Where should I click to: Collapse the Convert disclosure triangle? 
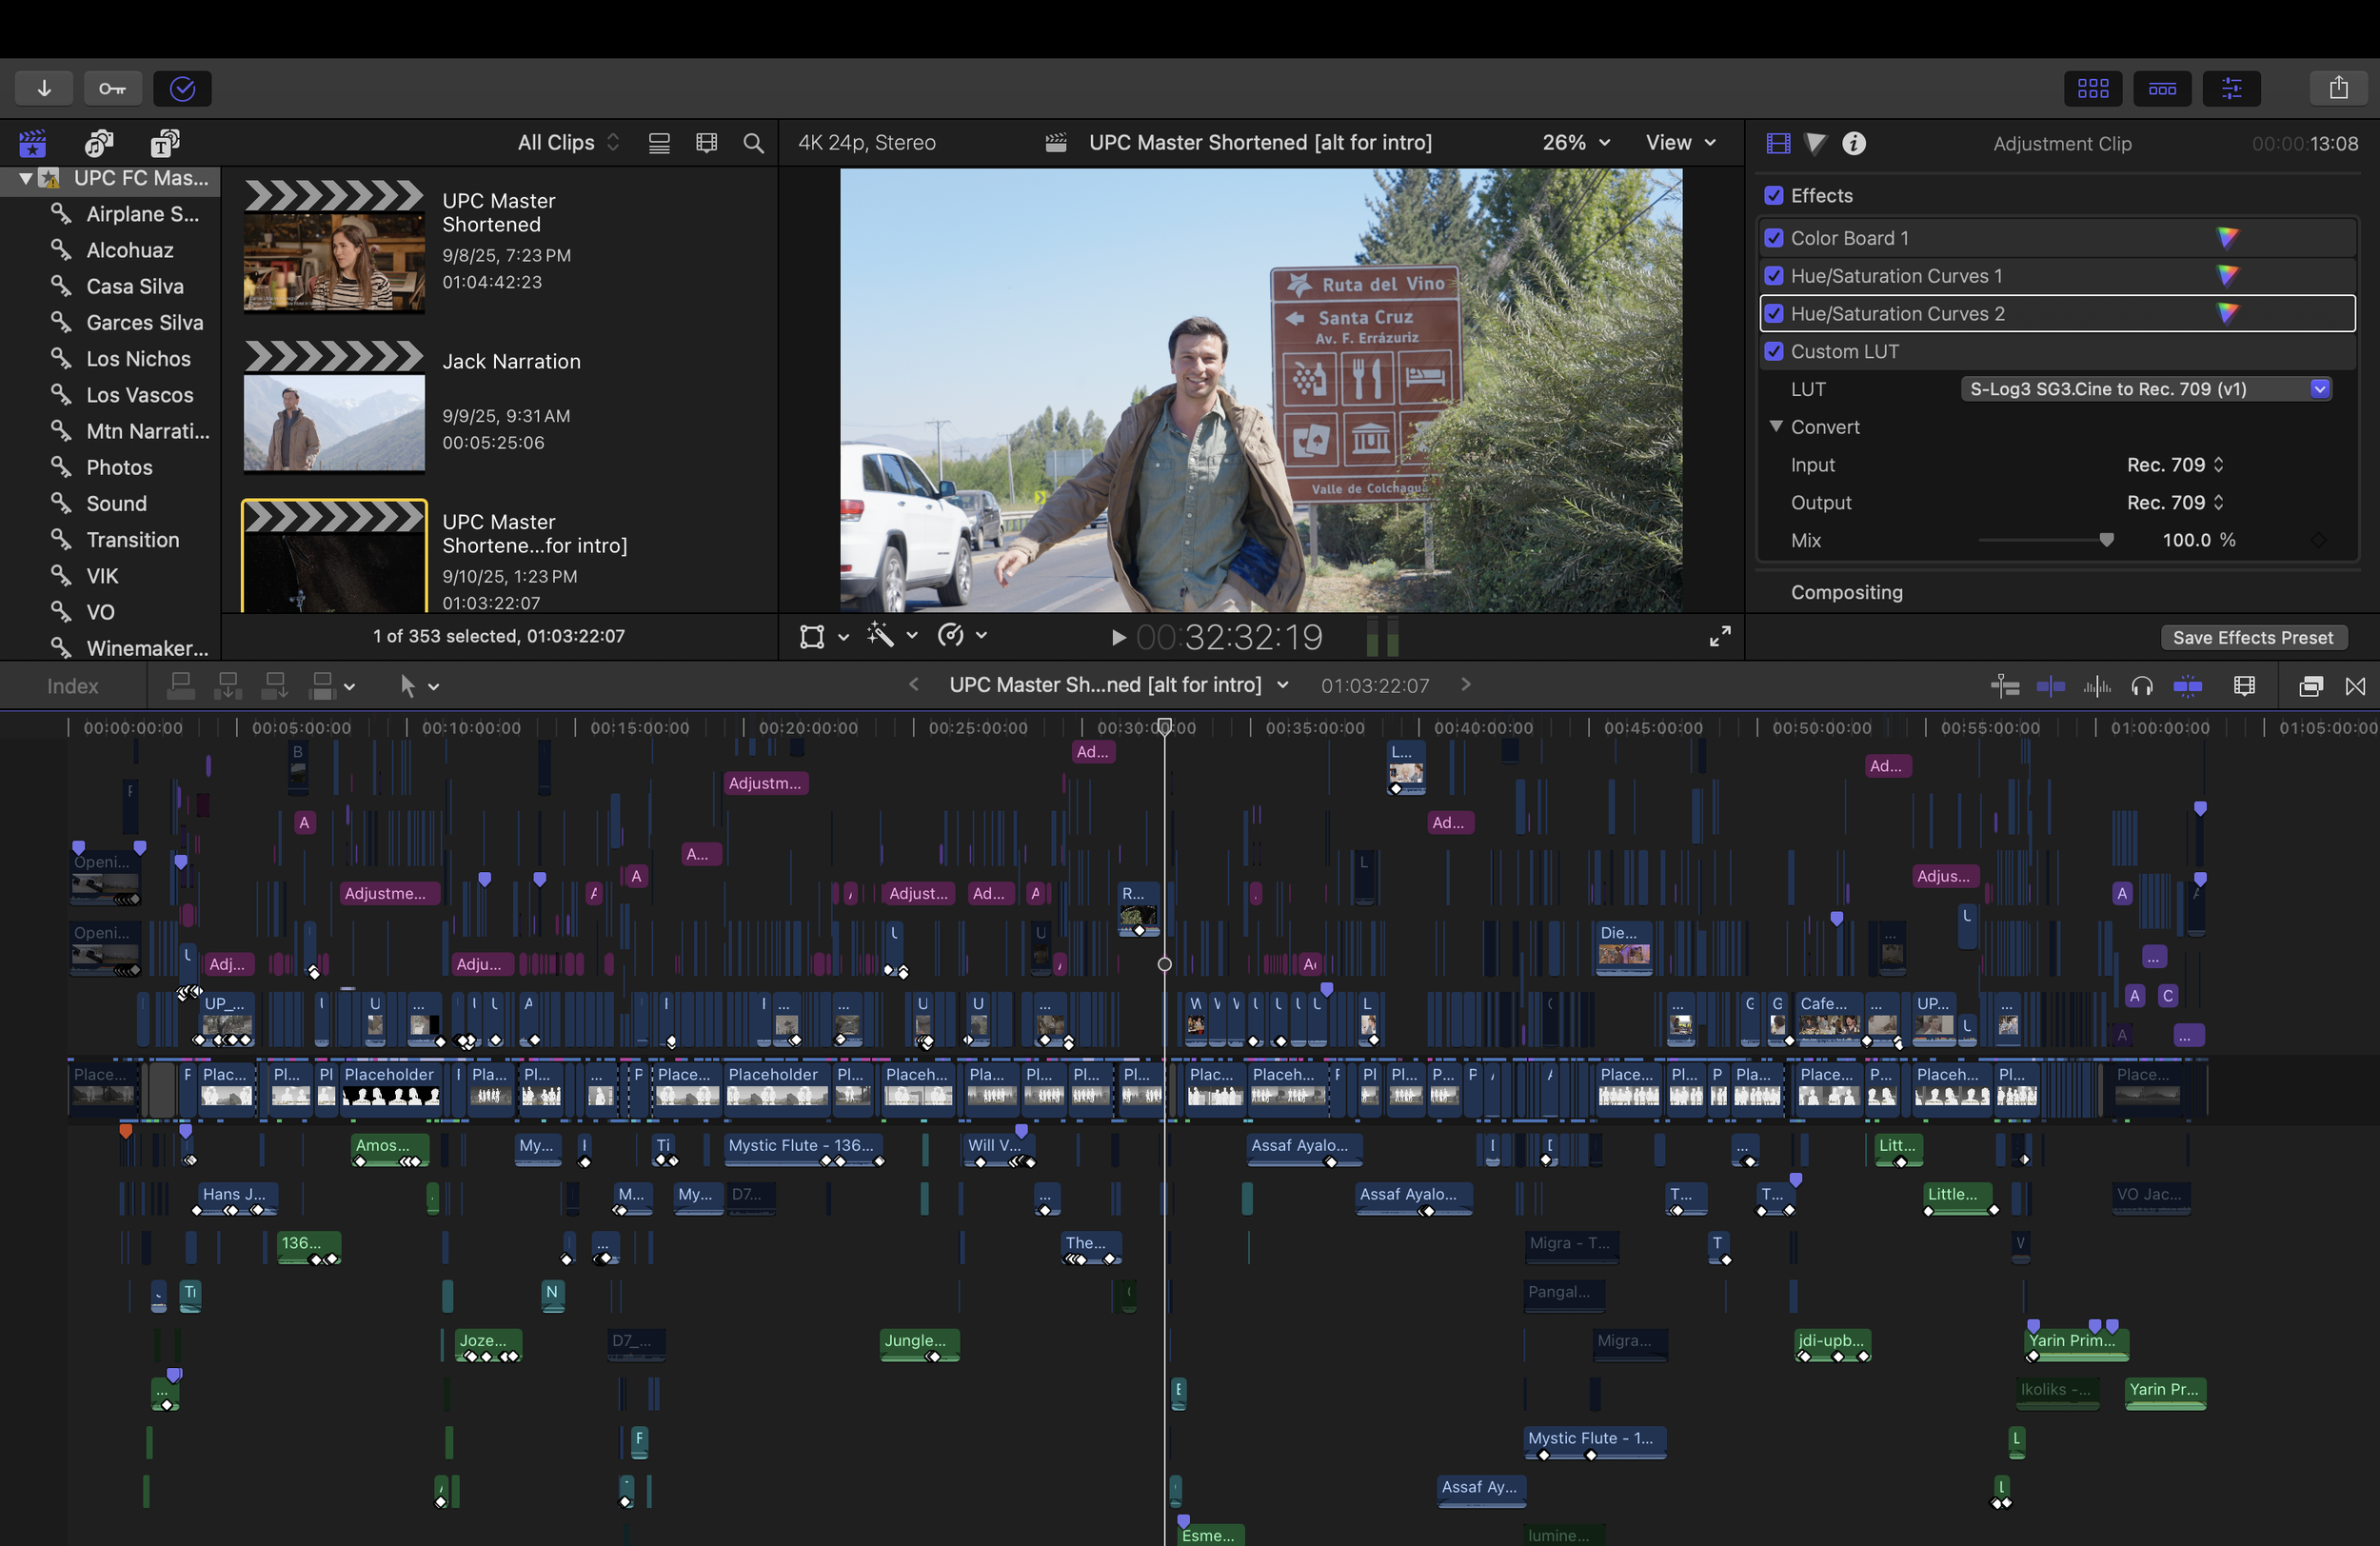coord(1776,426)
